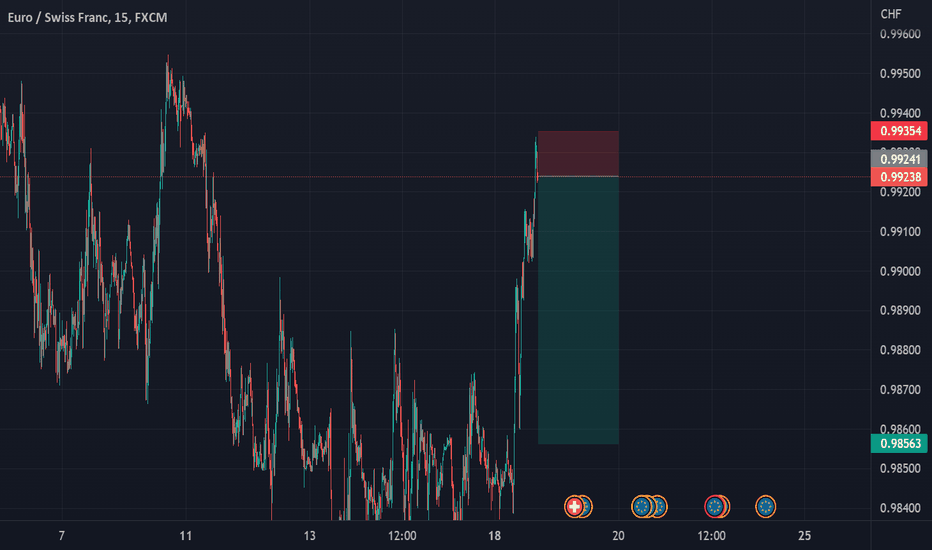Viewport: 932px width, 550px height.
Task: Click the 12:00 label between 20 and 25
Action: [711, 536]
